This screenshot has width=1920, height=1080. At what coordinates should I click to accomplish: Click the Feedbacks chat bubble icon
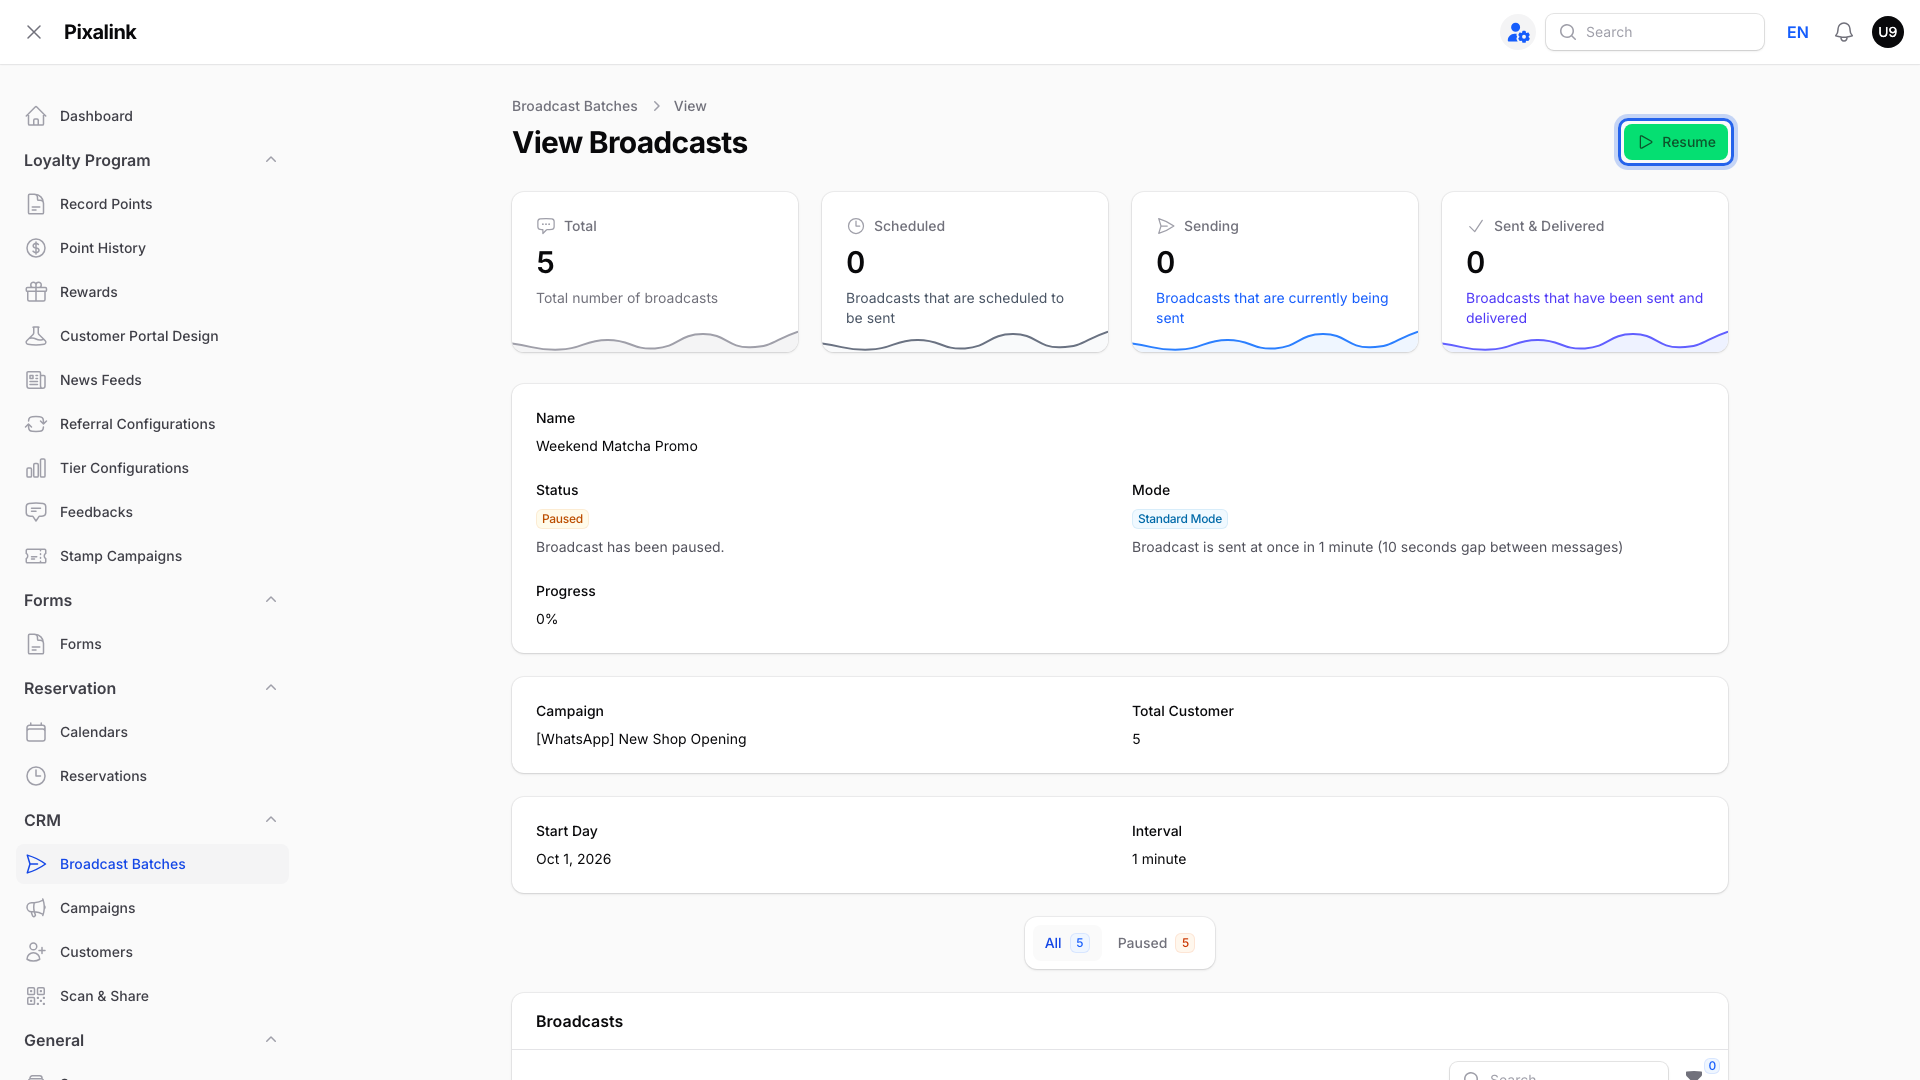(36, 512)
